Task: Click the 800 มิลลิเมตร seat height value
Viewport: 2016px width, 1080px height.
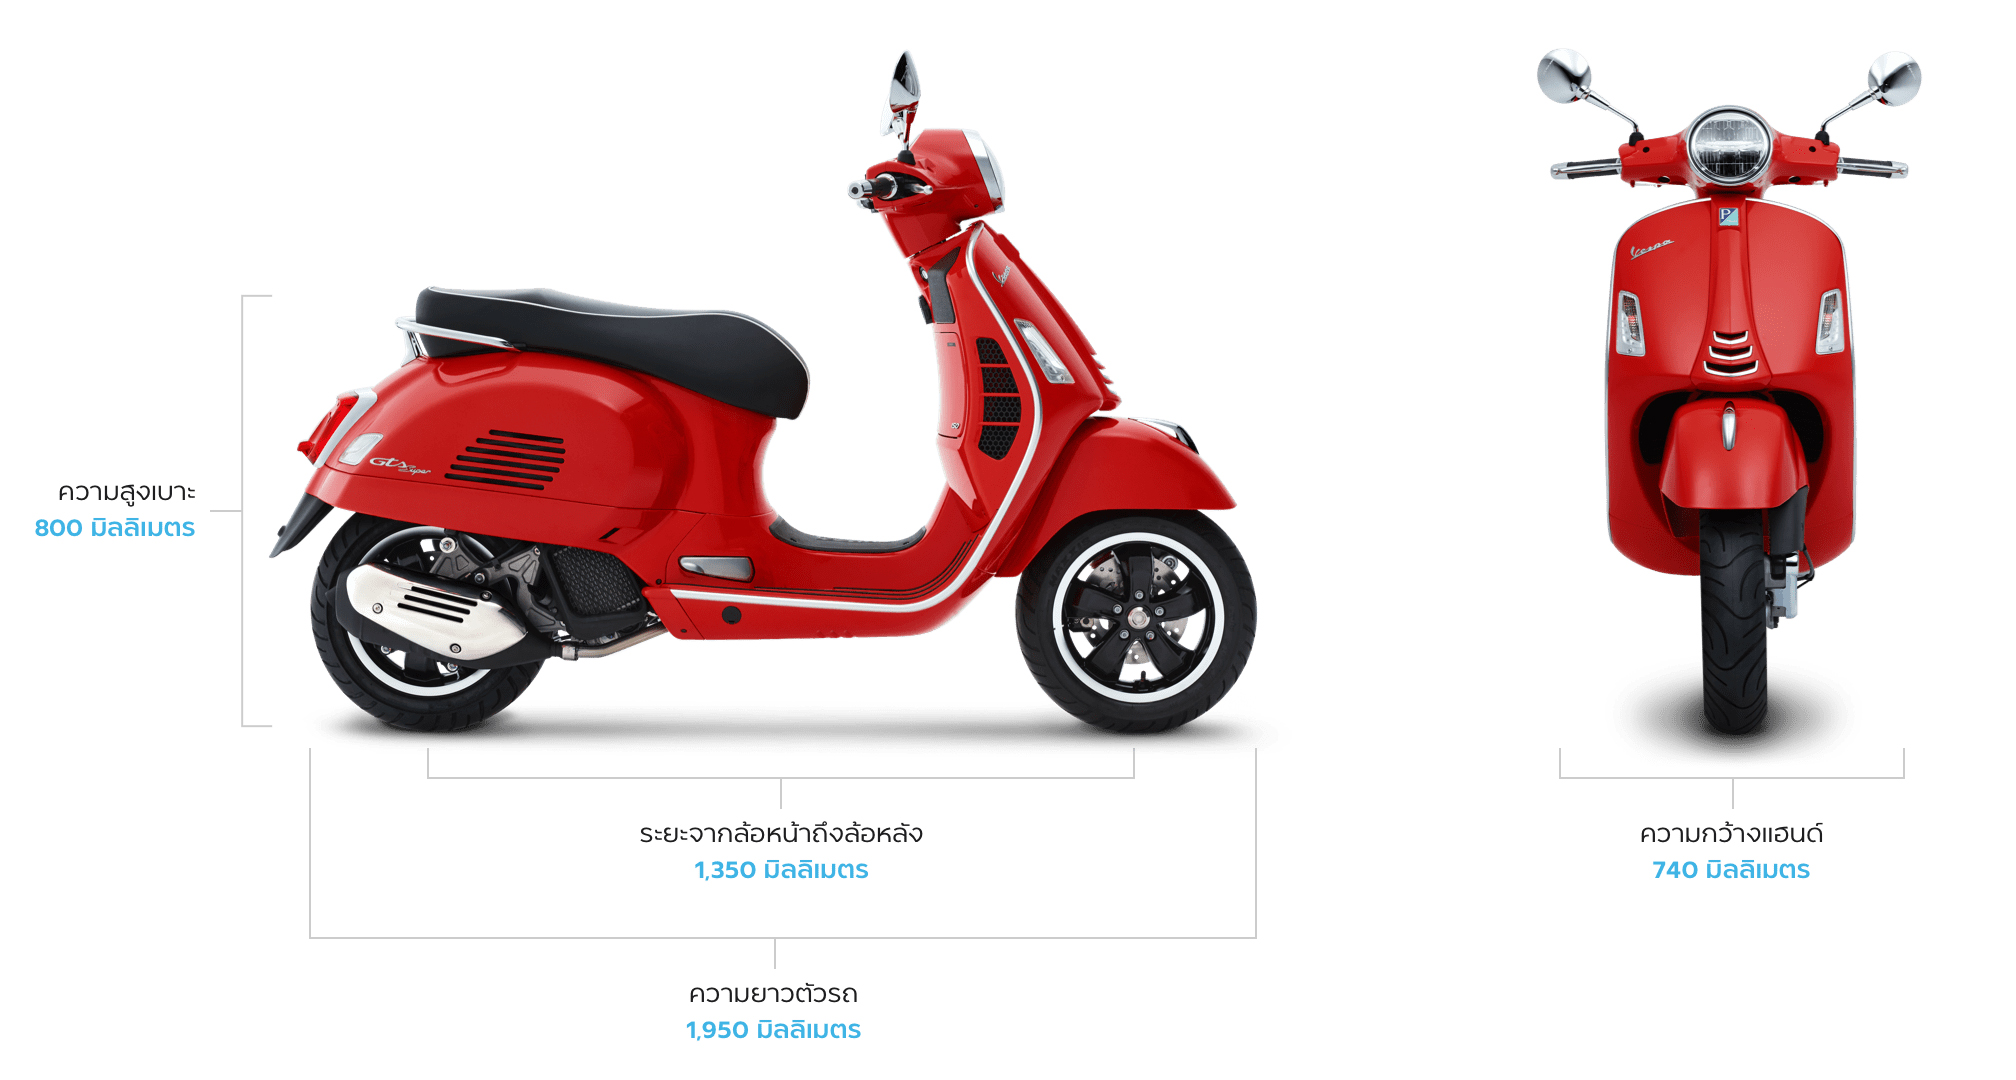Action: (x=115, y=528)
